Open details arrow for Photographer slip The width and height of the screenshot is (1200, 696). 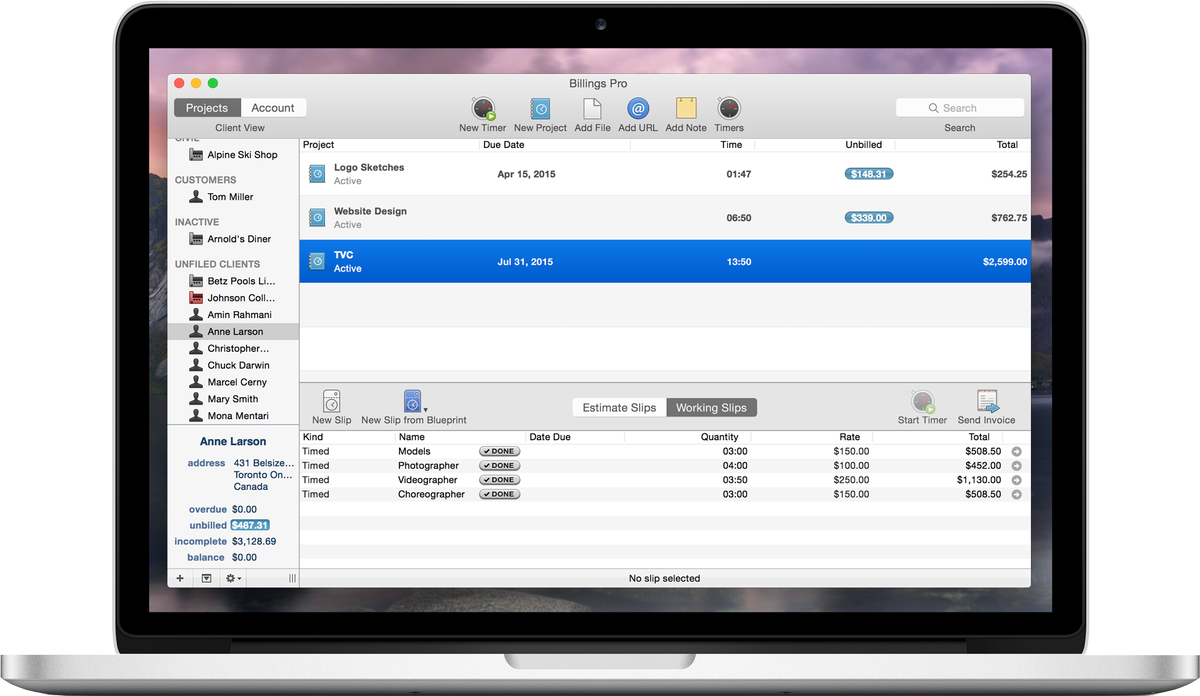click(1017, 466)
